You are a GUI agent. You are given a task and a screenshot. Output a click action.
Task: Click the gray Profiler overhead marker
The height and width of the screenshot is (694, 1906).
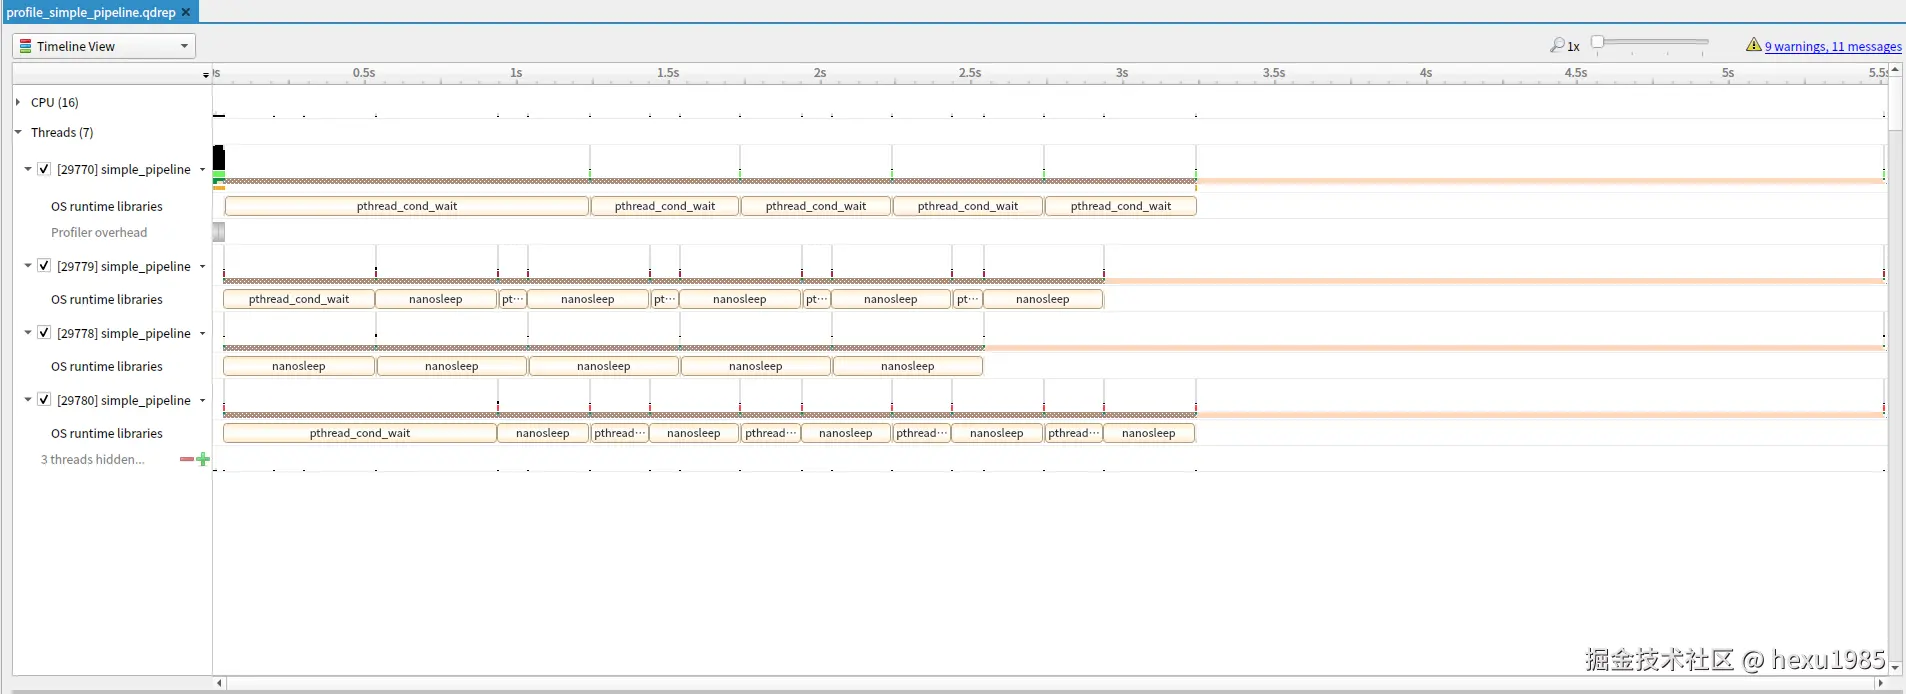pos(219,232)
